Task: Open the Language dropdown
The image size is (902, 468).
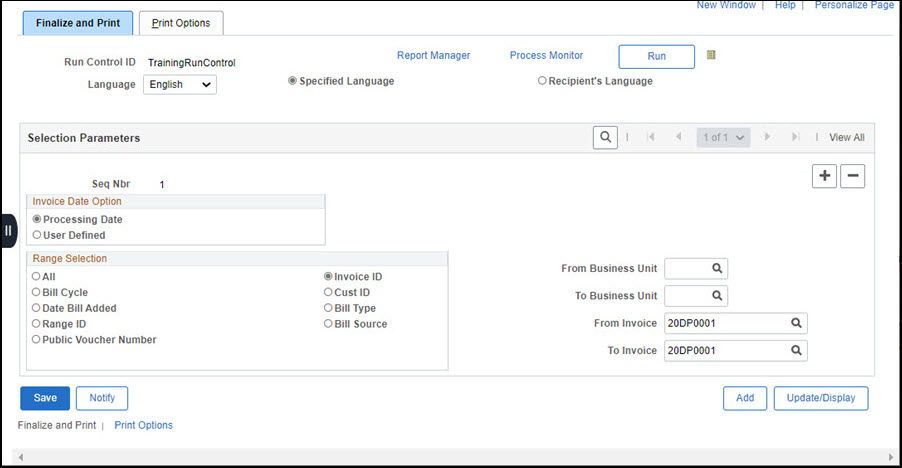Action: [x=180, y=85]
